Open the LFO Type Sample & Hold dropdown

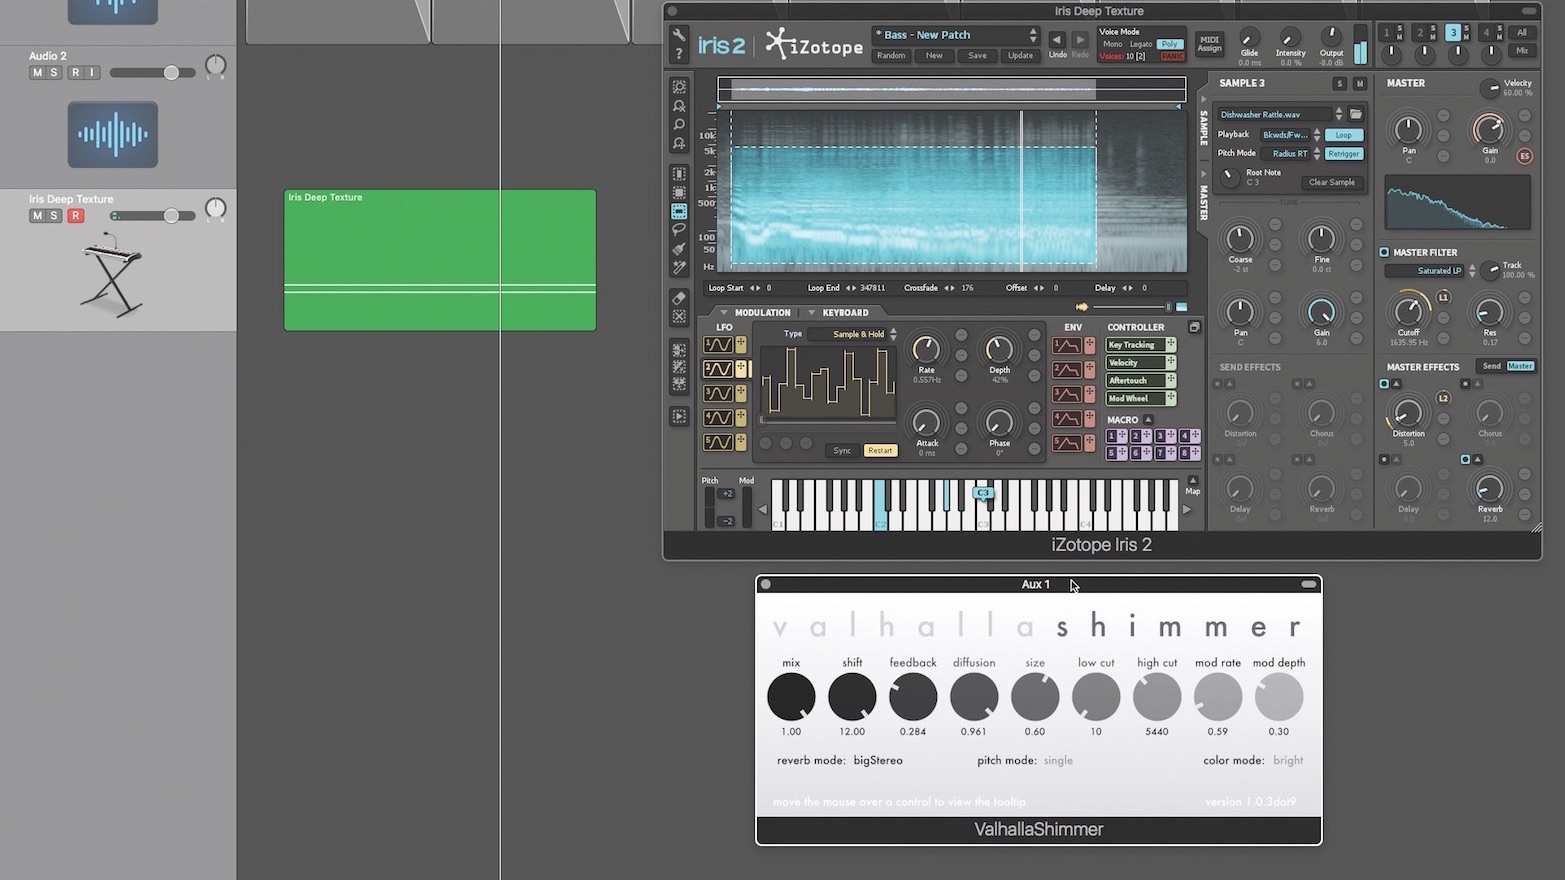coord(853,334)
